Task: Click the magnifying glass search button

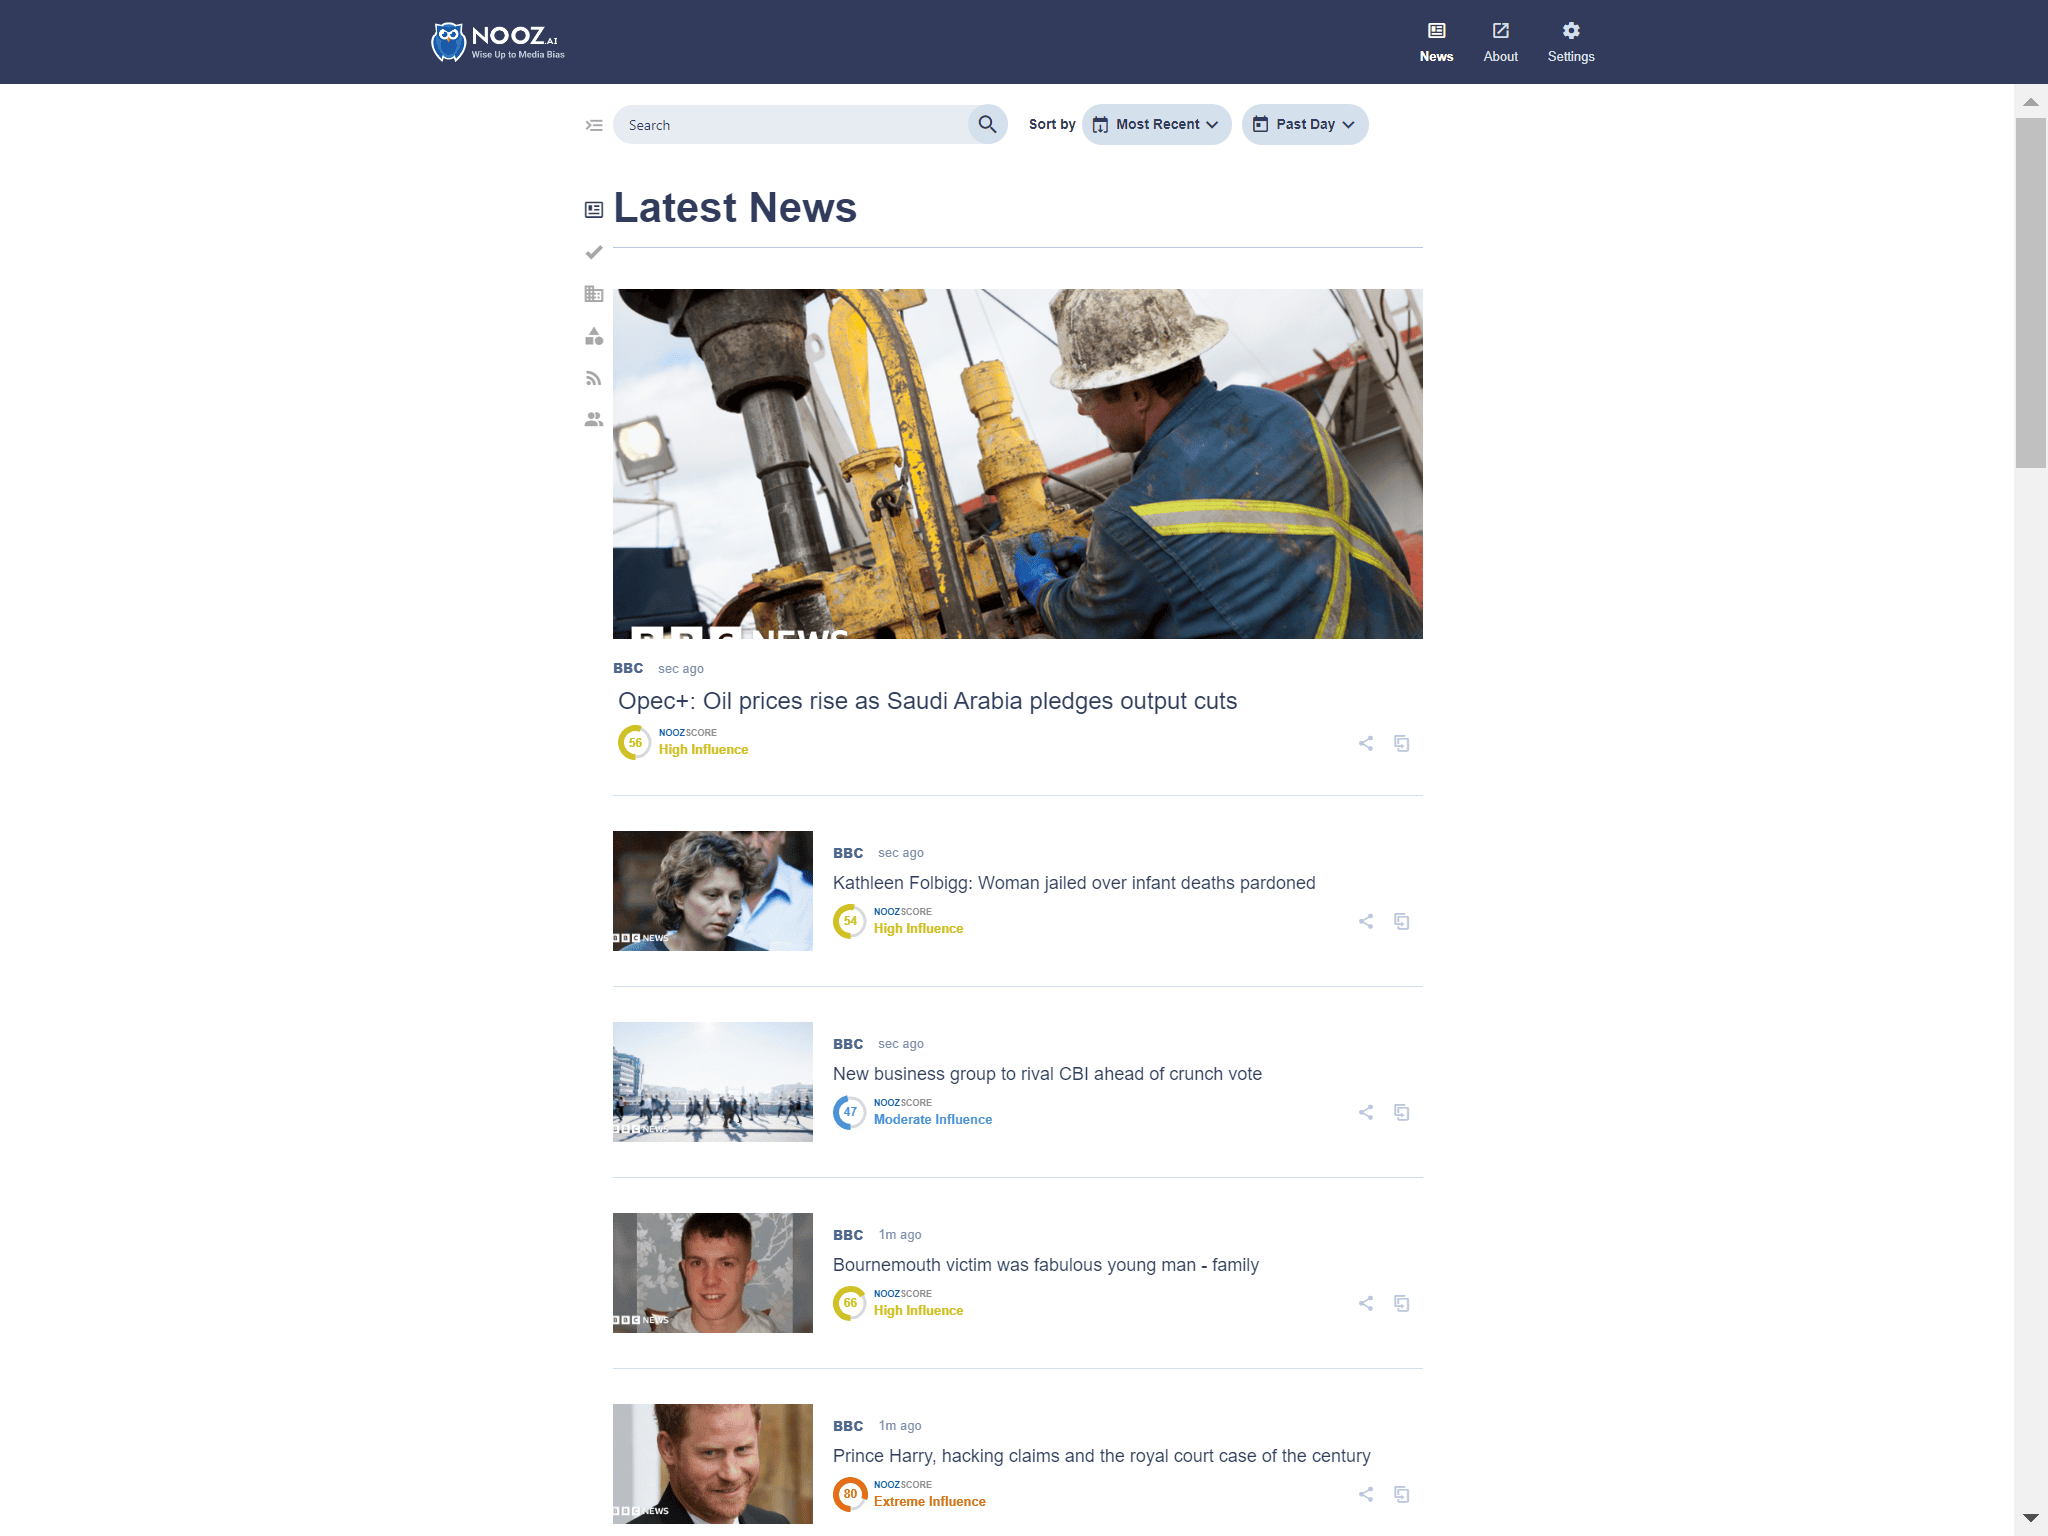Action: point(987,124)
